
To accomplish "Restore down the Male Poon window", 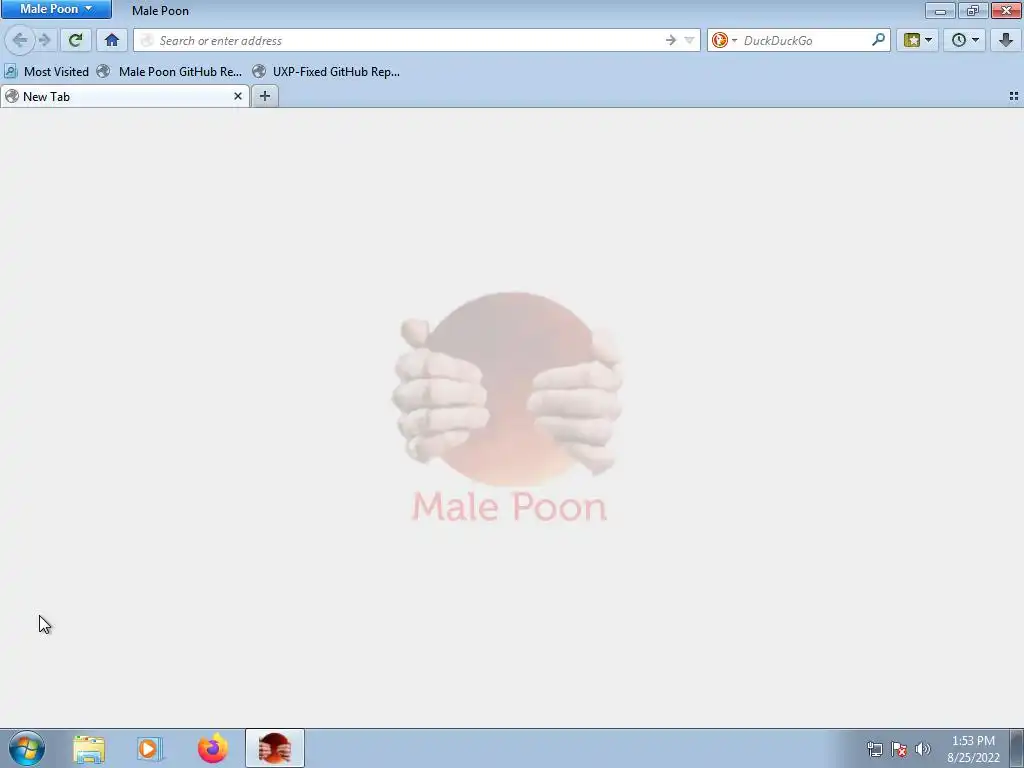I will tap(972, 10).
